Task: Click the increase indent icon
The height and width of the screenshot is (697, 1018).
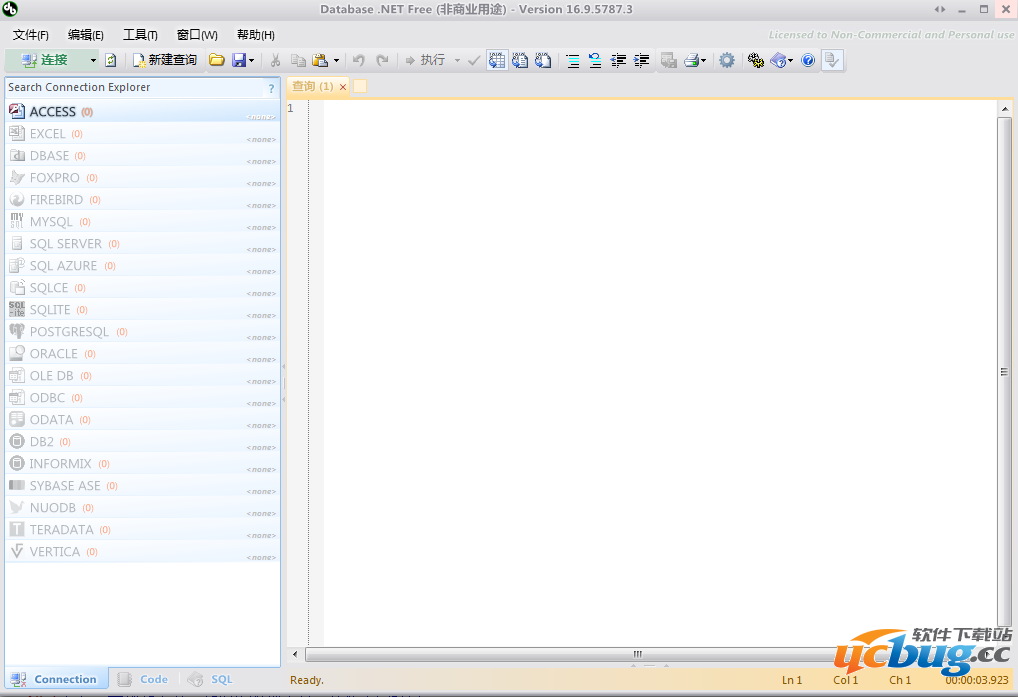Action: coord(641,60)
